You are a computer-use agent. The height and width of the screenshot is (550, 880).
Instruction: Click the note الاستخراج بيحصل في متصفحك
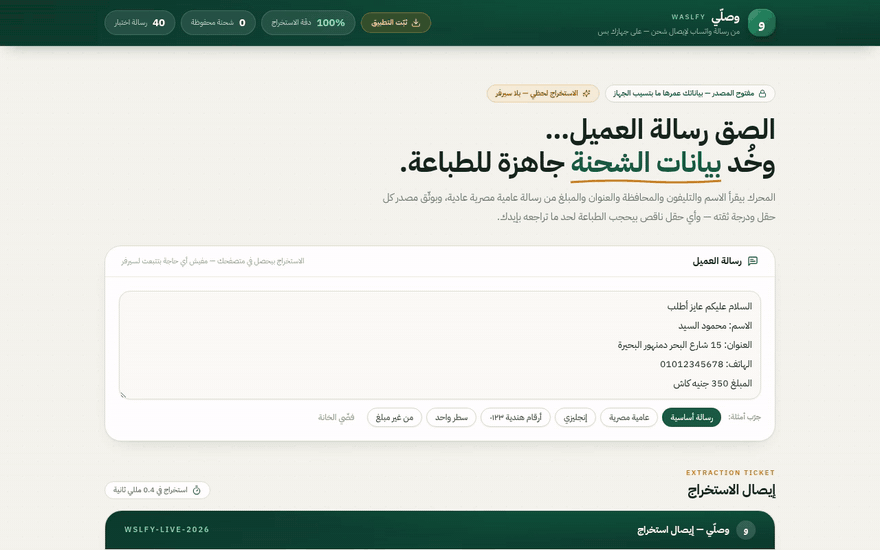(x=213, y=262)
